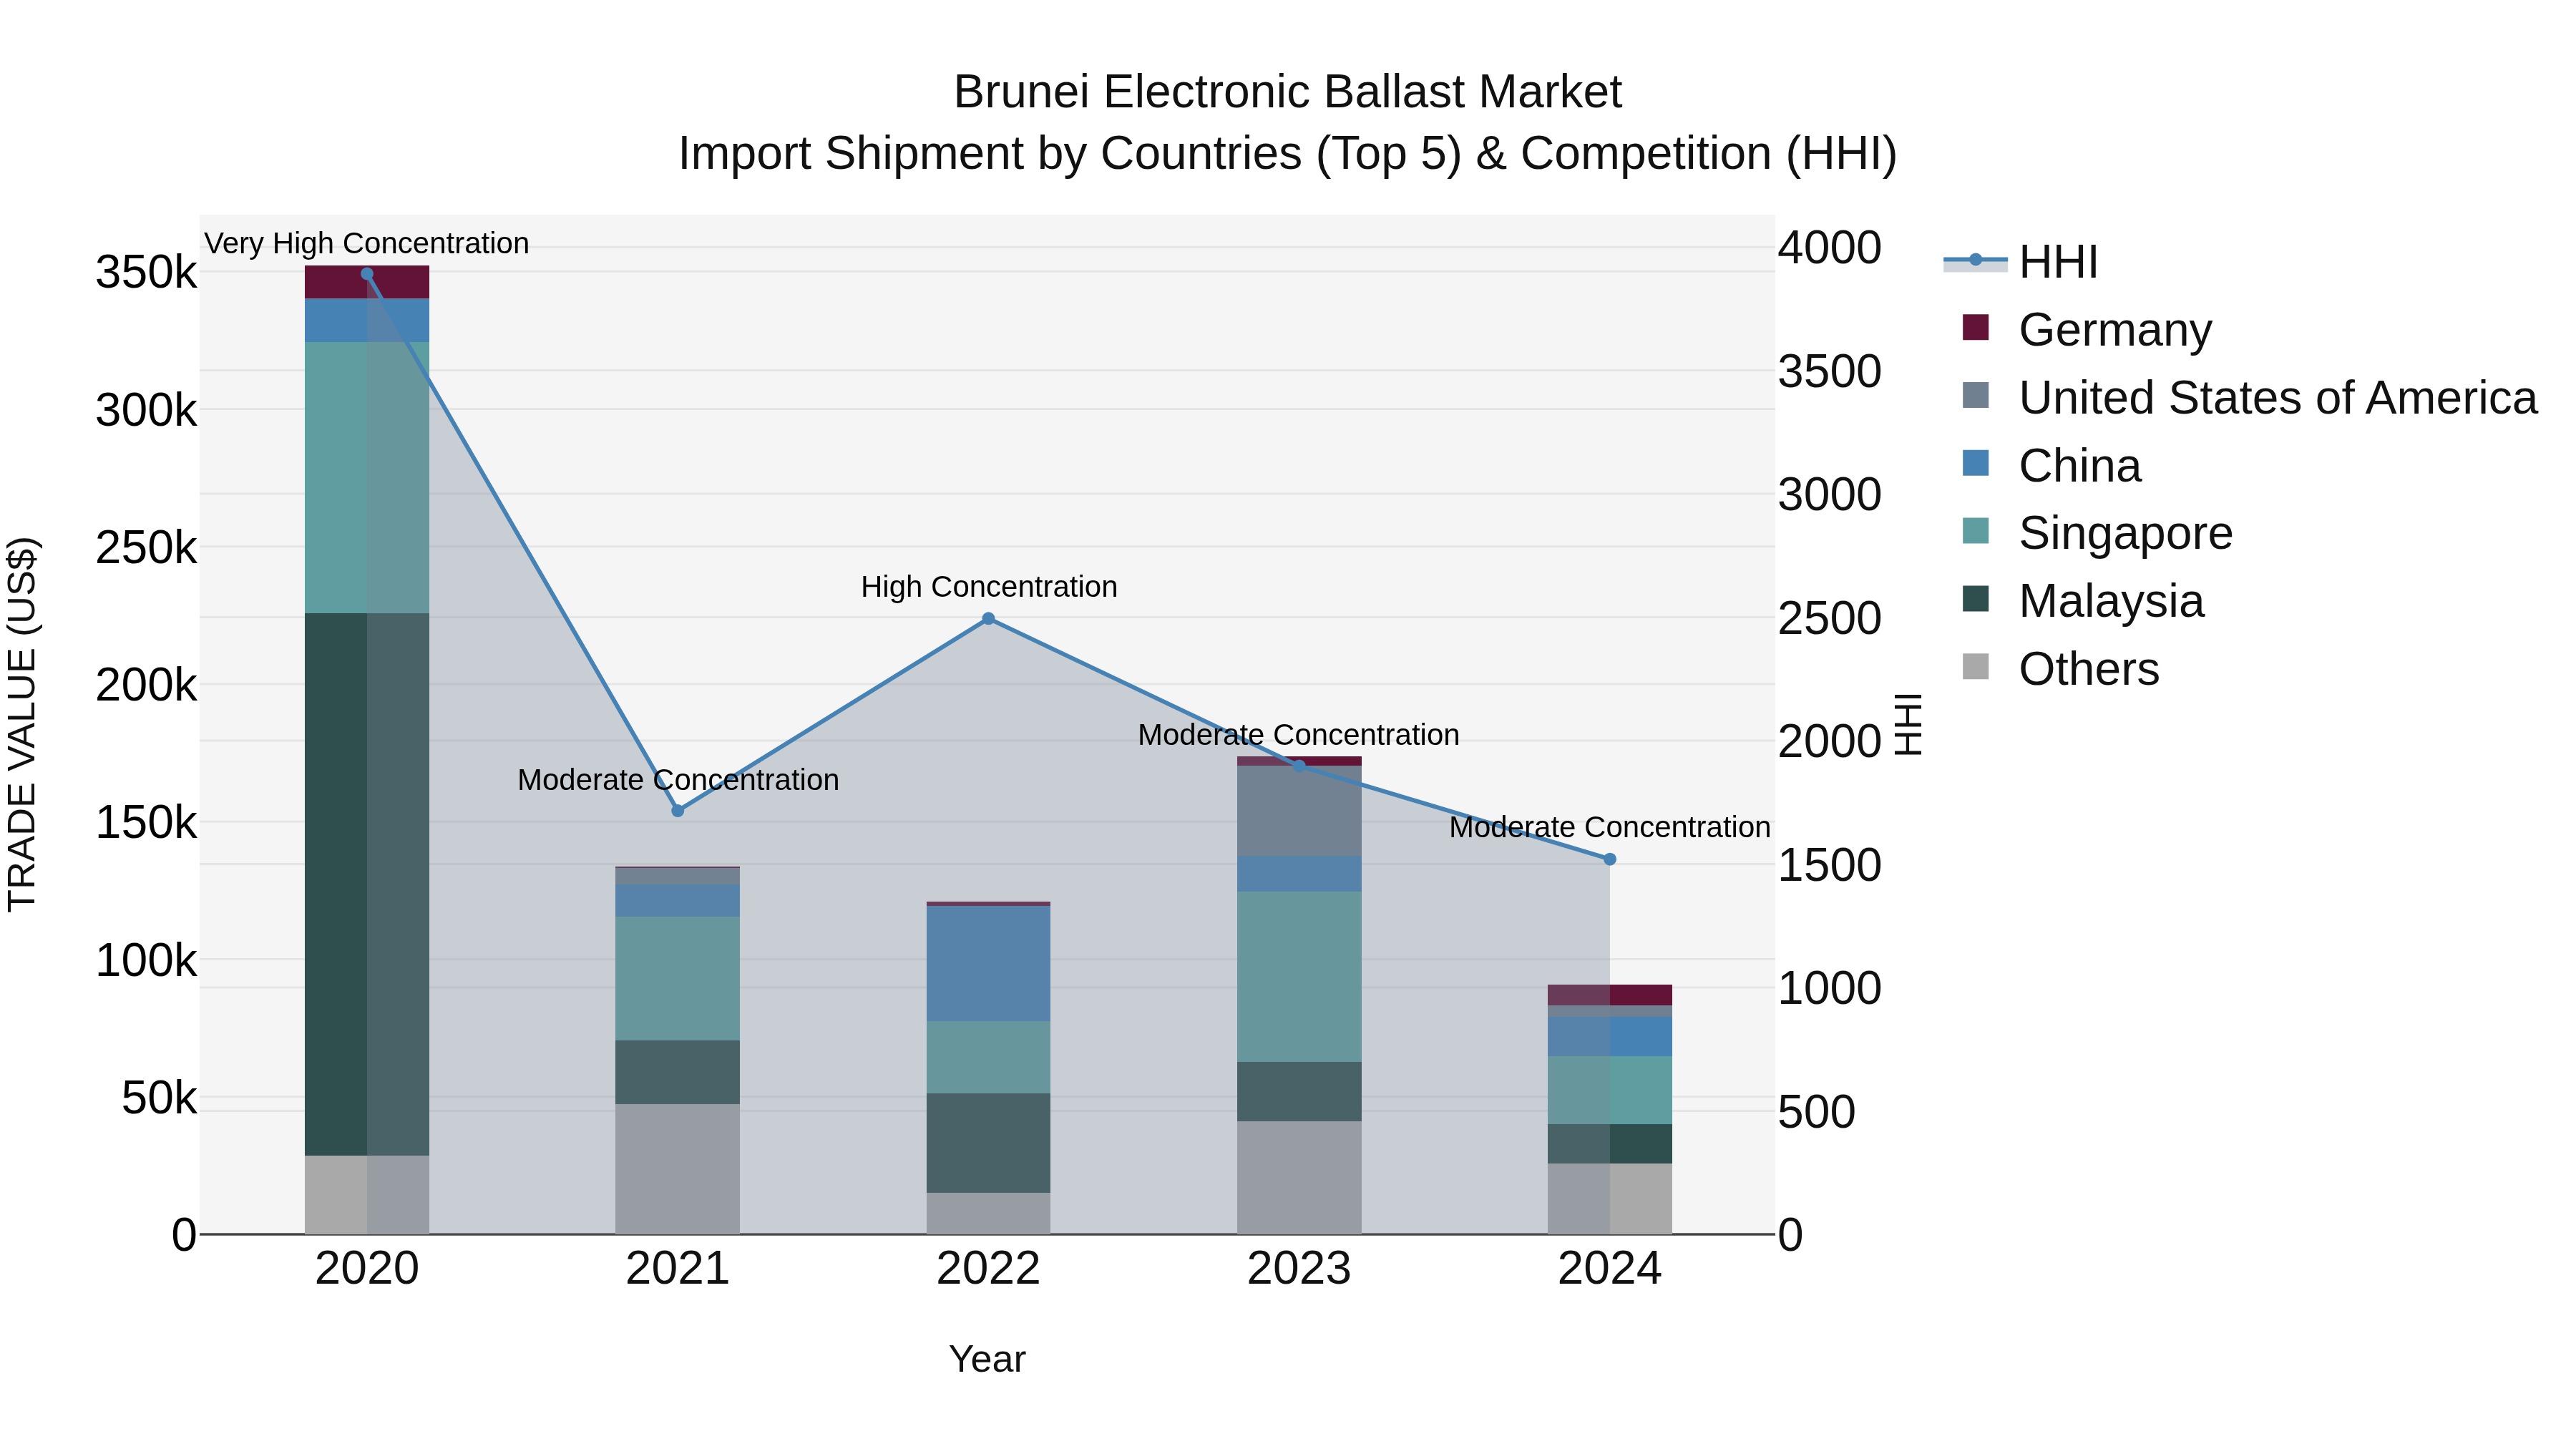Click the chart title 'Brunei Electronic Ballast Market'

point(1288,92)
